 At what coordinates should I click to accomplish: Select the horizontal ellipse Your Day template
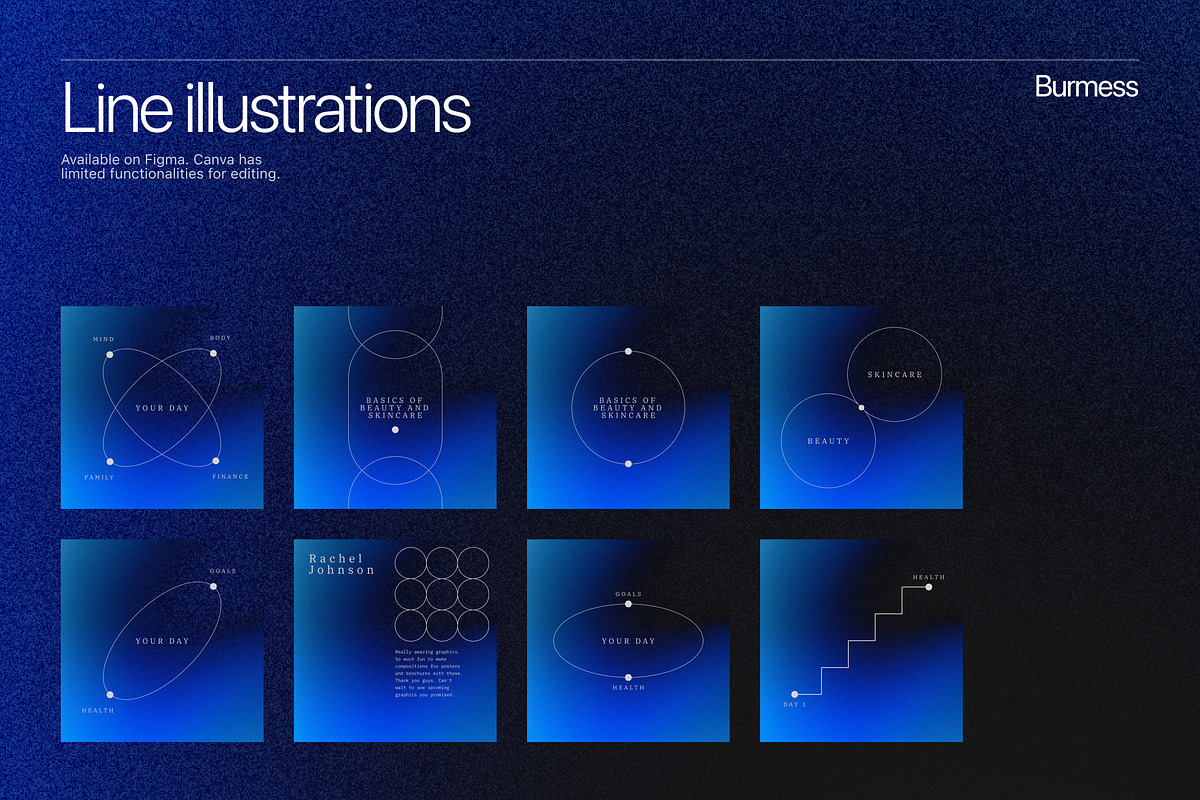(x=628, y=641)
